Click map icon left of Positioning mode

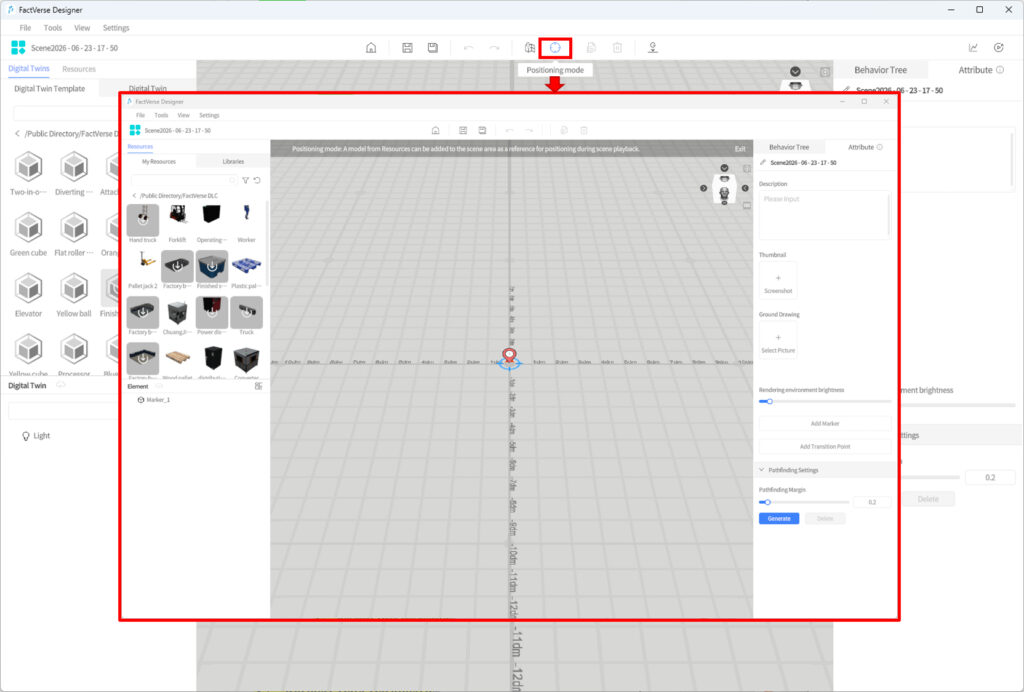(530, 48)
